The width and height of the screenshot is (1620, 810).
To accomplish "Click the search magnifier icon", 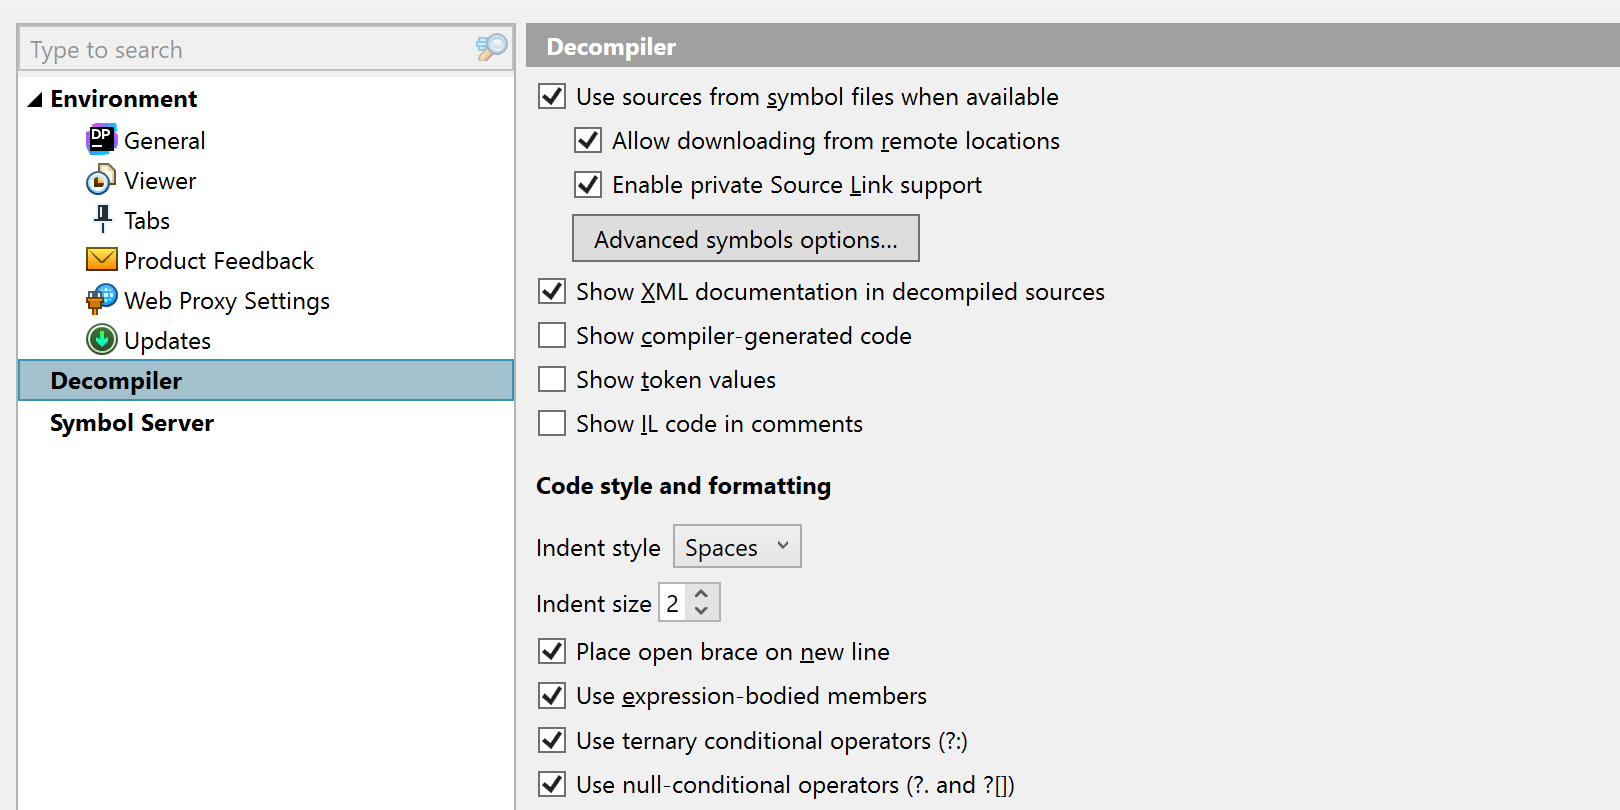I will pos(491,48).
